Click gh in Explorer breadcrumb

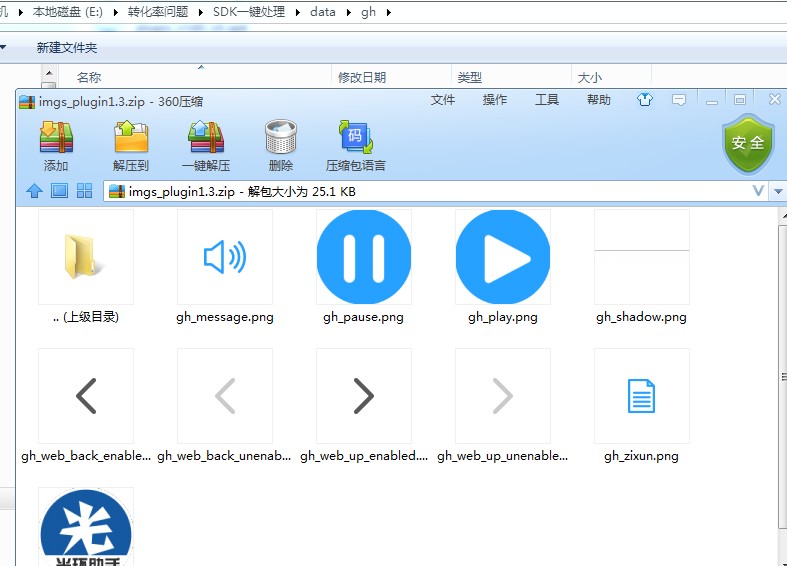click(x=368, y=12)
